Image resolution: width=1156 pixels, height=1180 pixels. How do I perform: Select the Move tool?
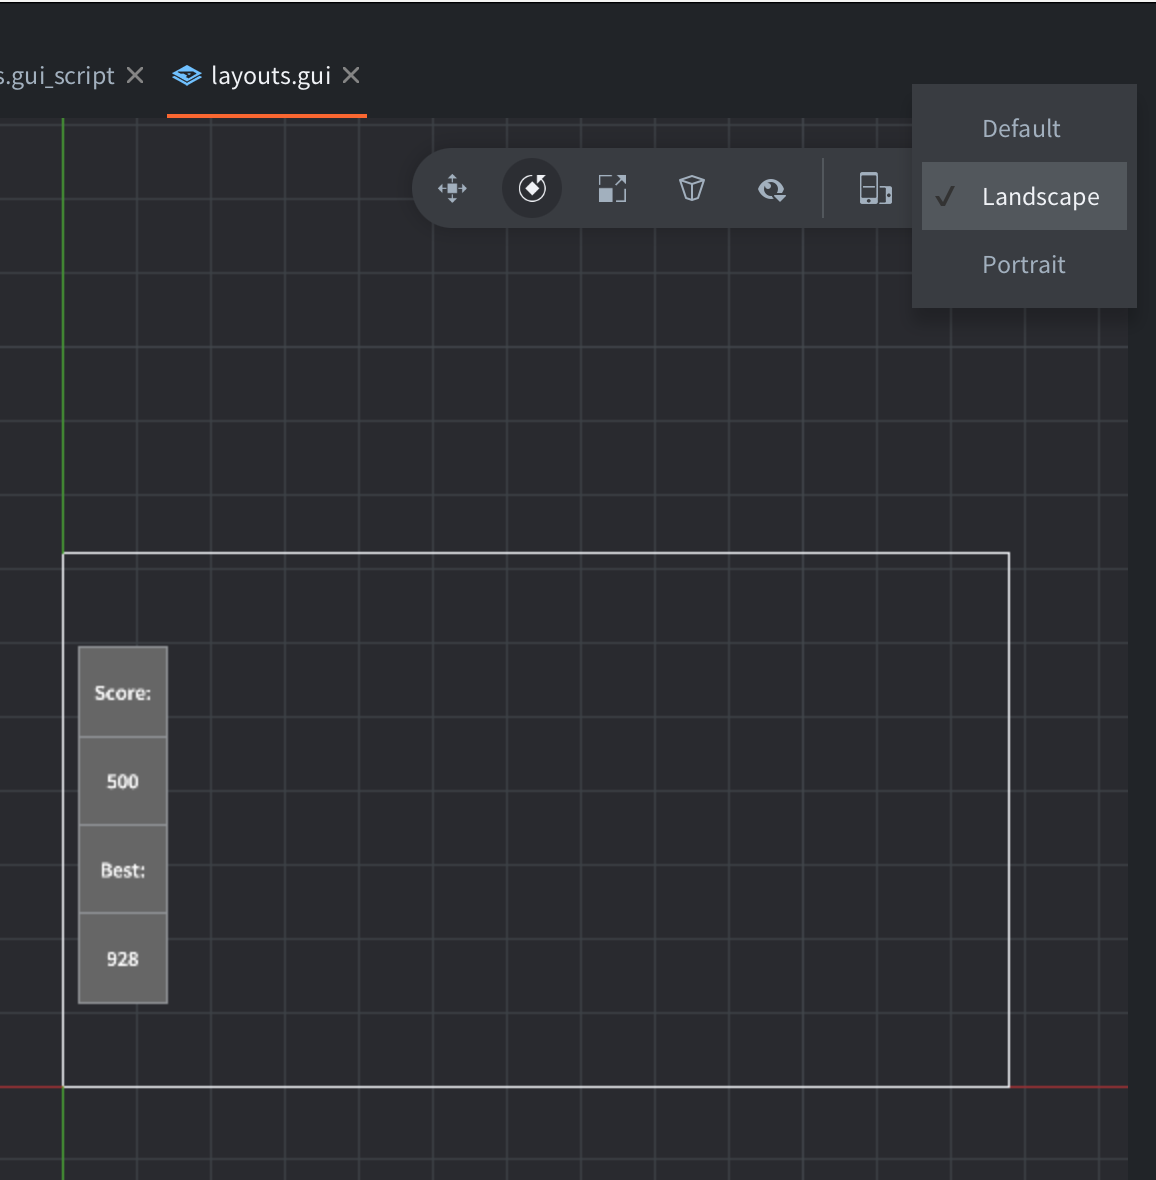[x=452, y=188]
